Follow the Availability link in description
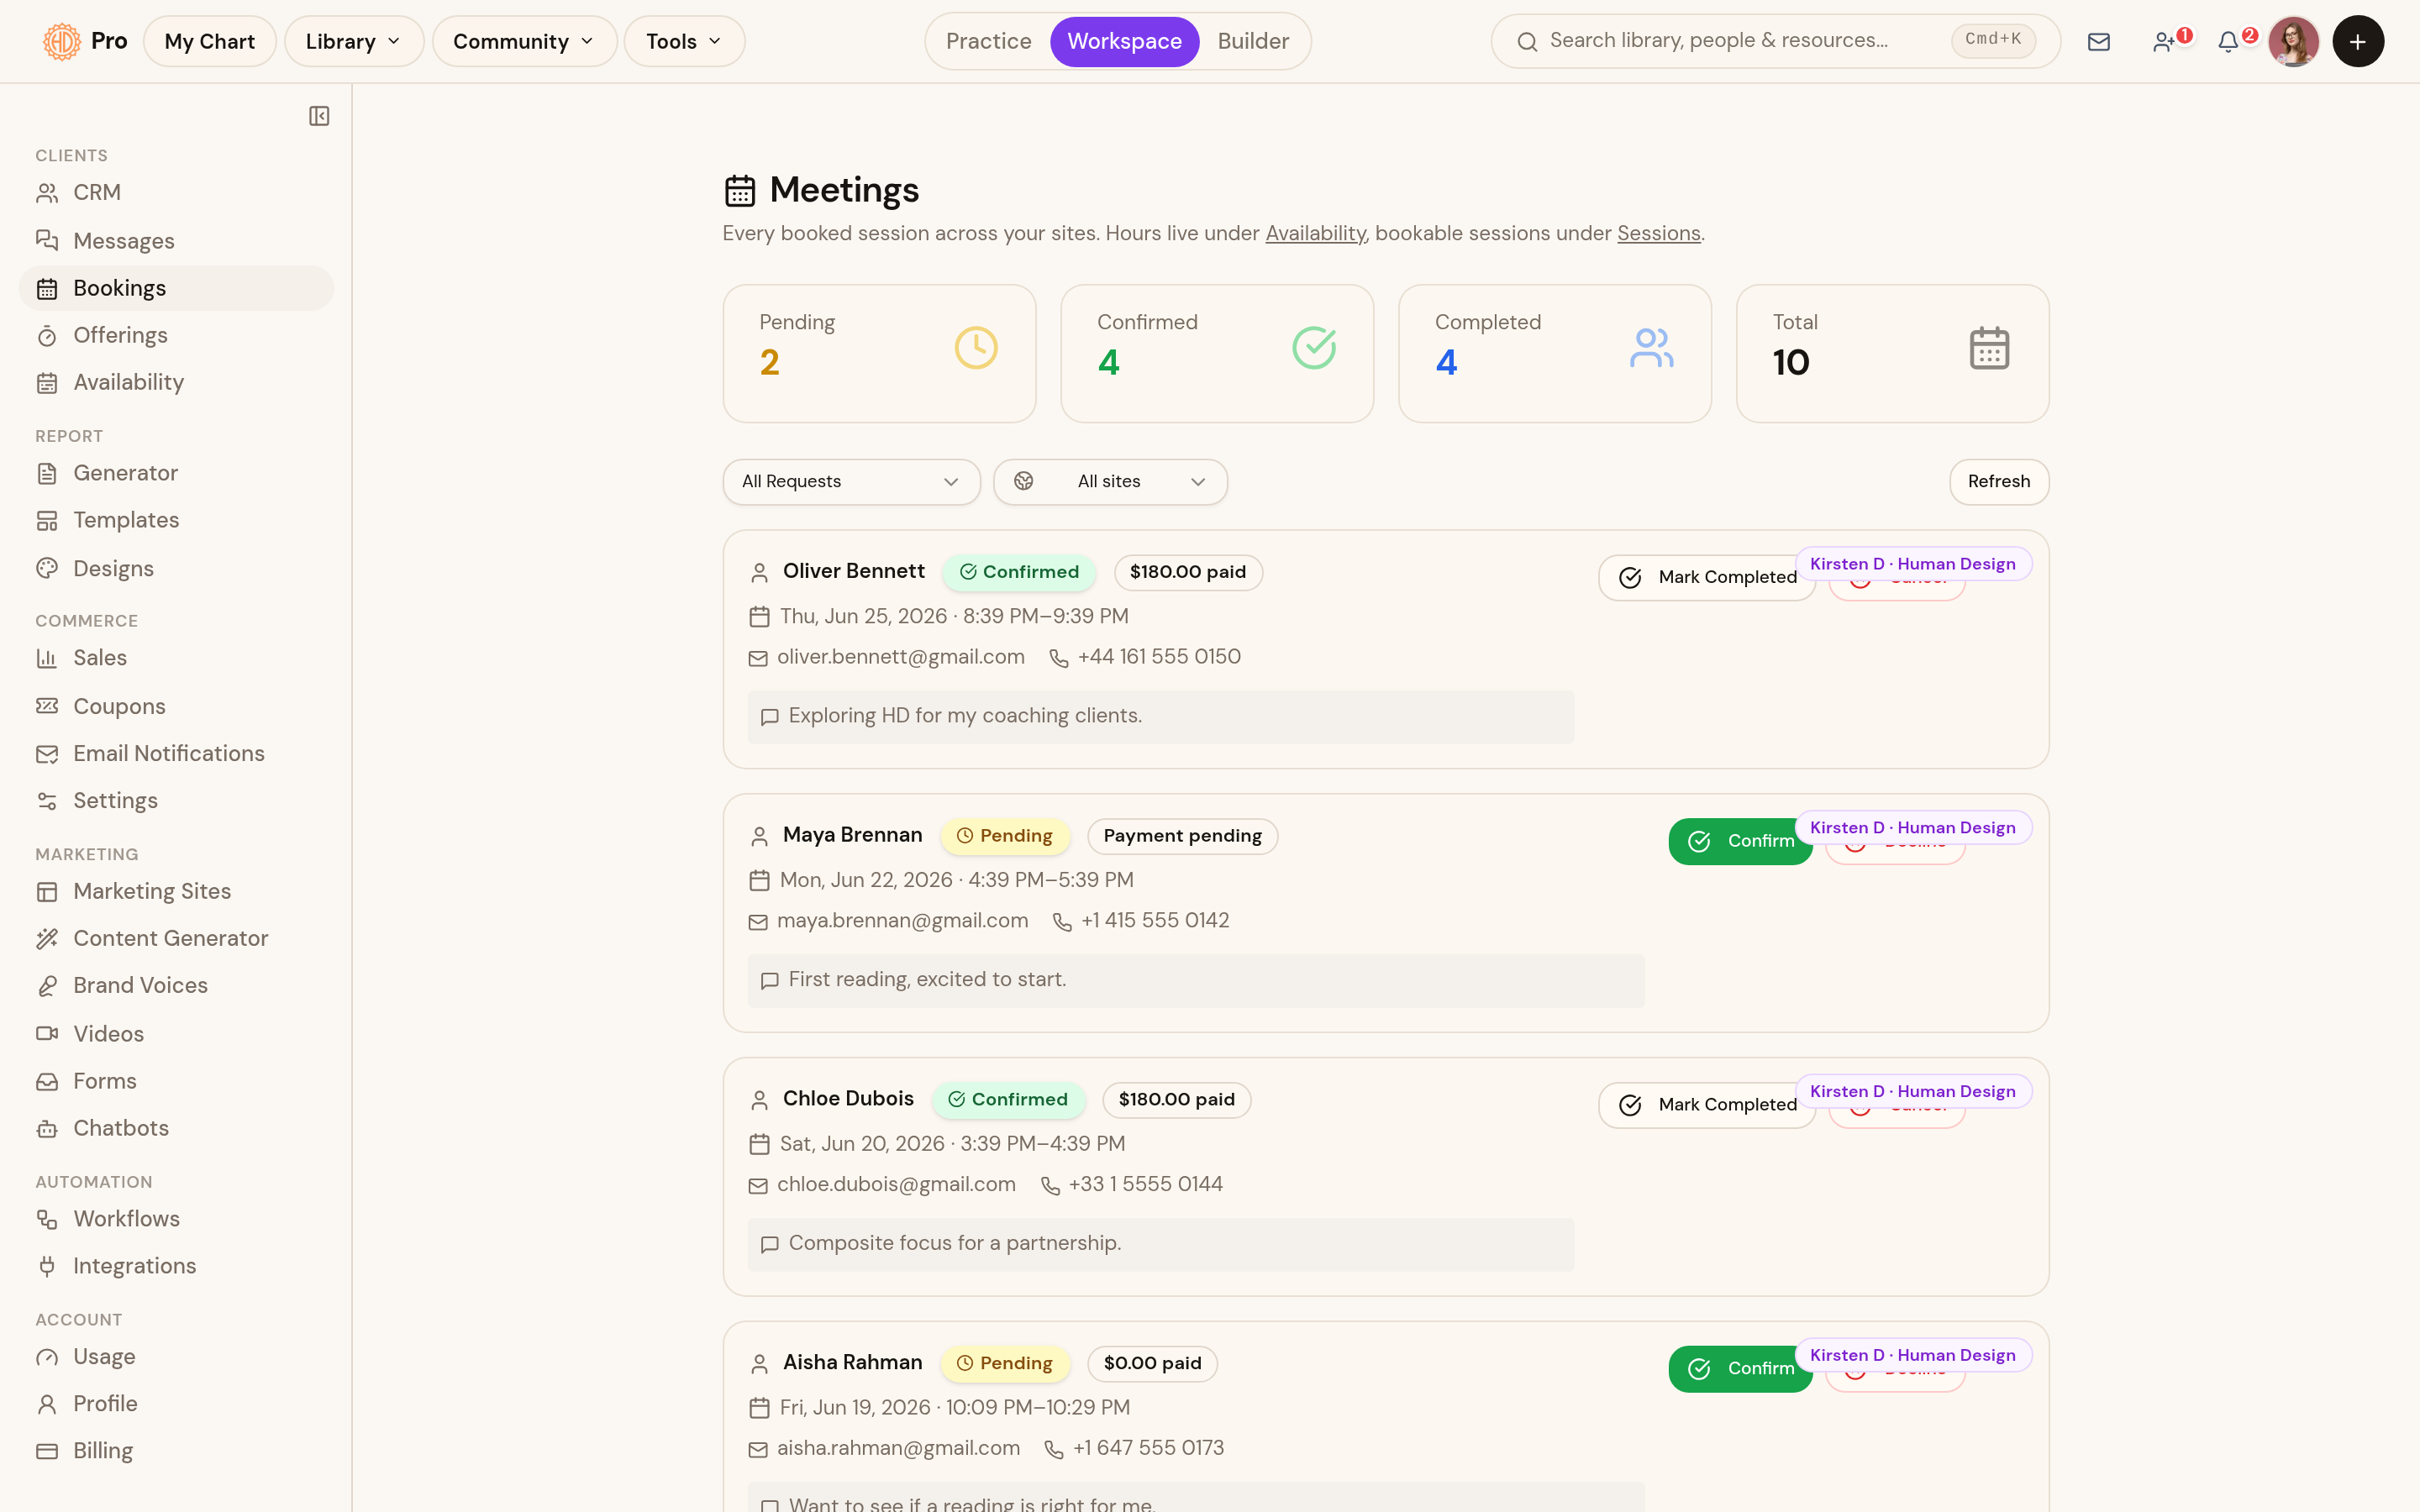 (x=1315, y=233)
